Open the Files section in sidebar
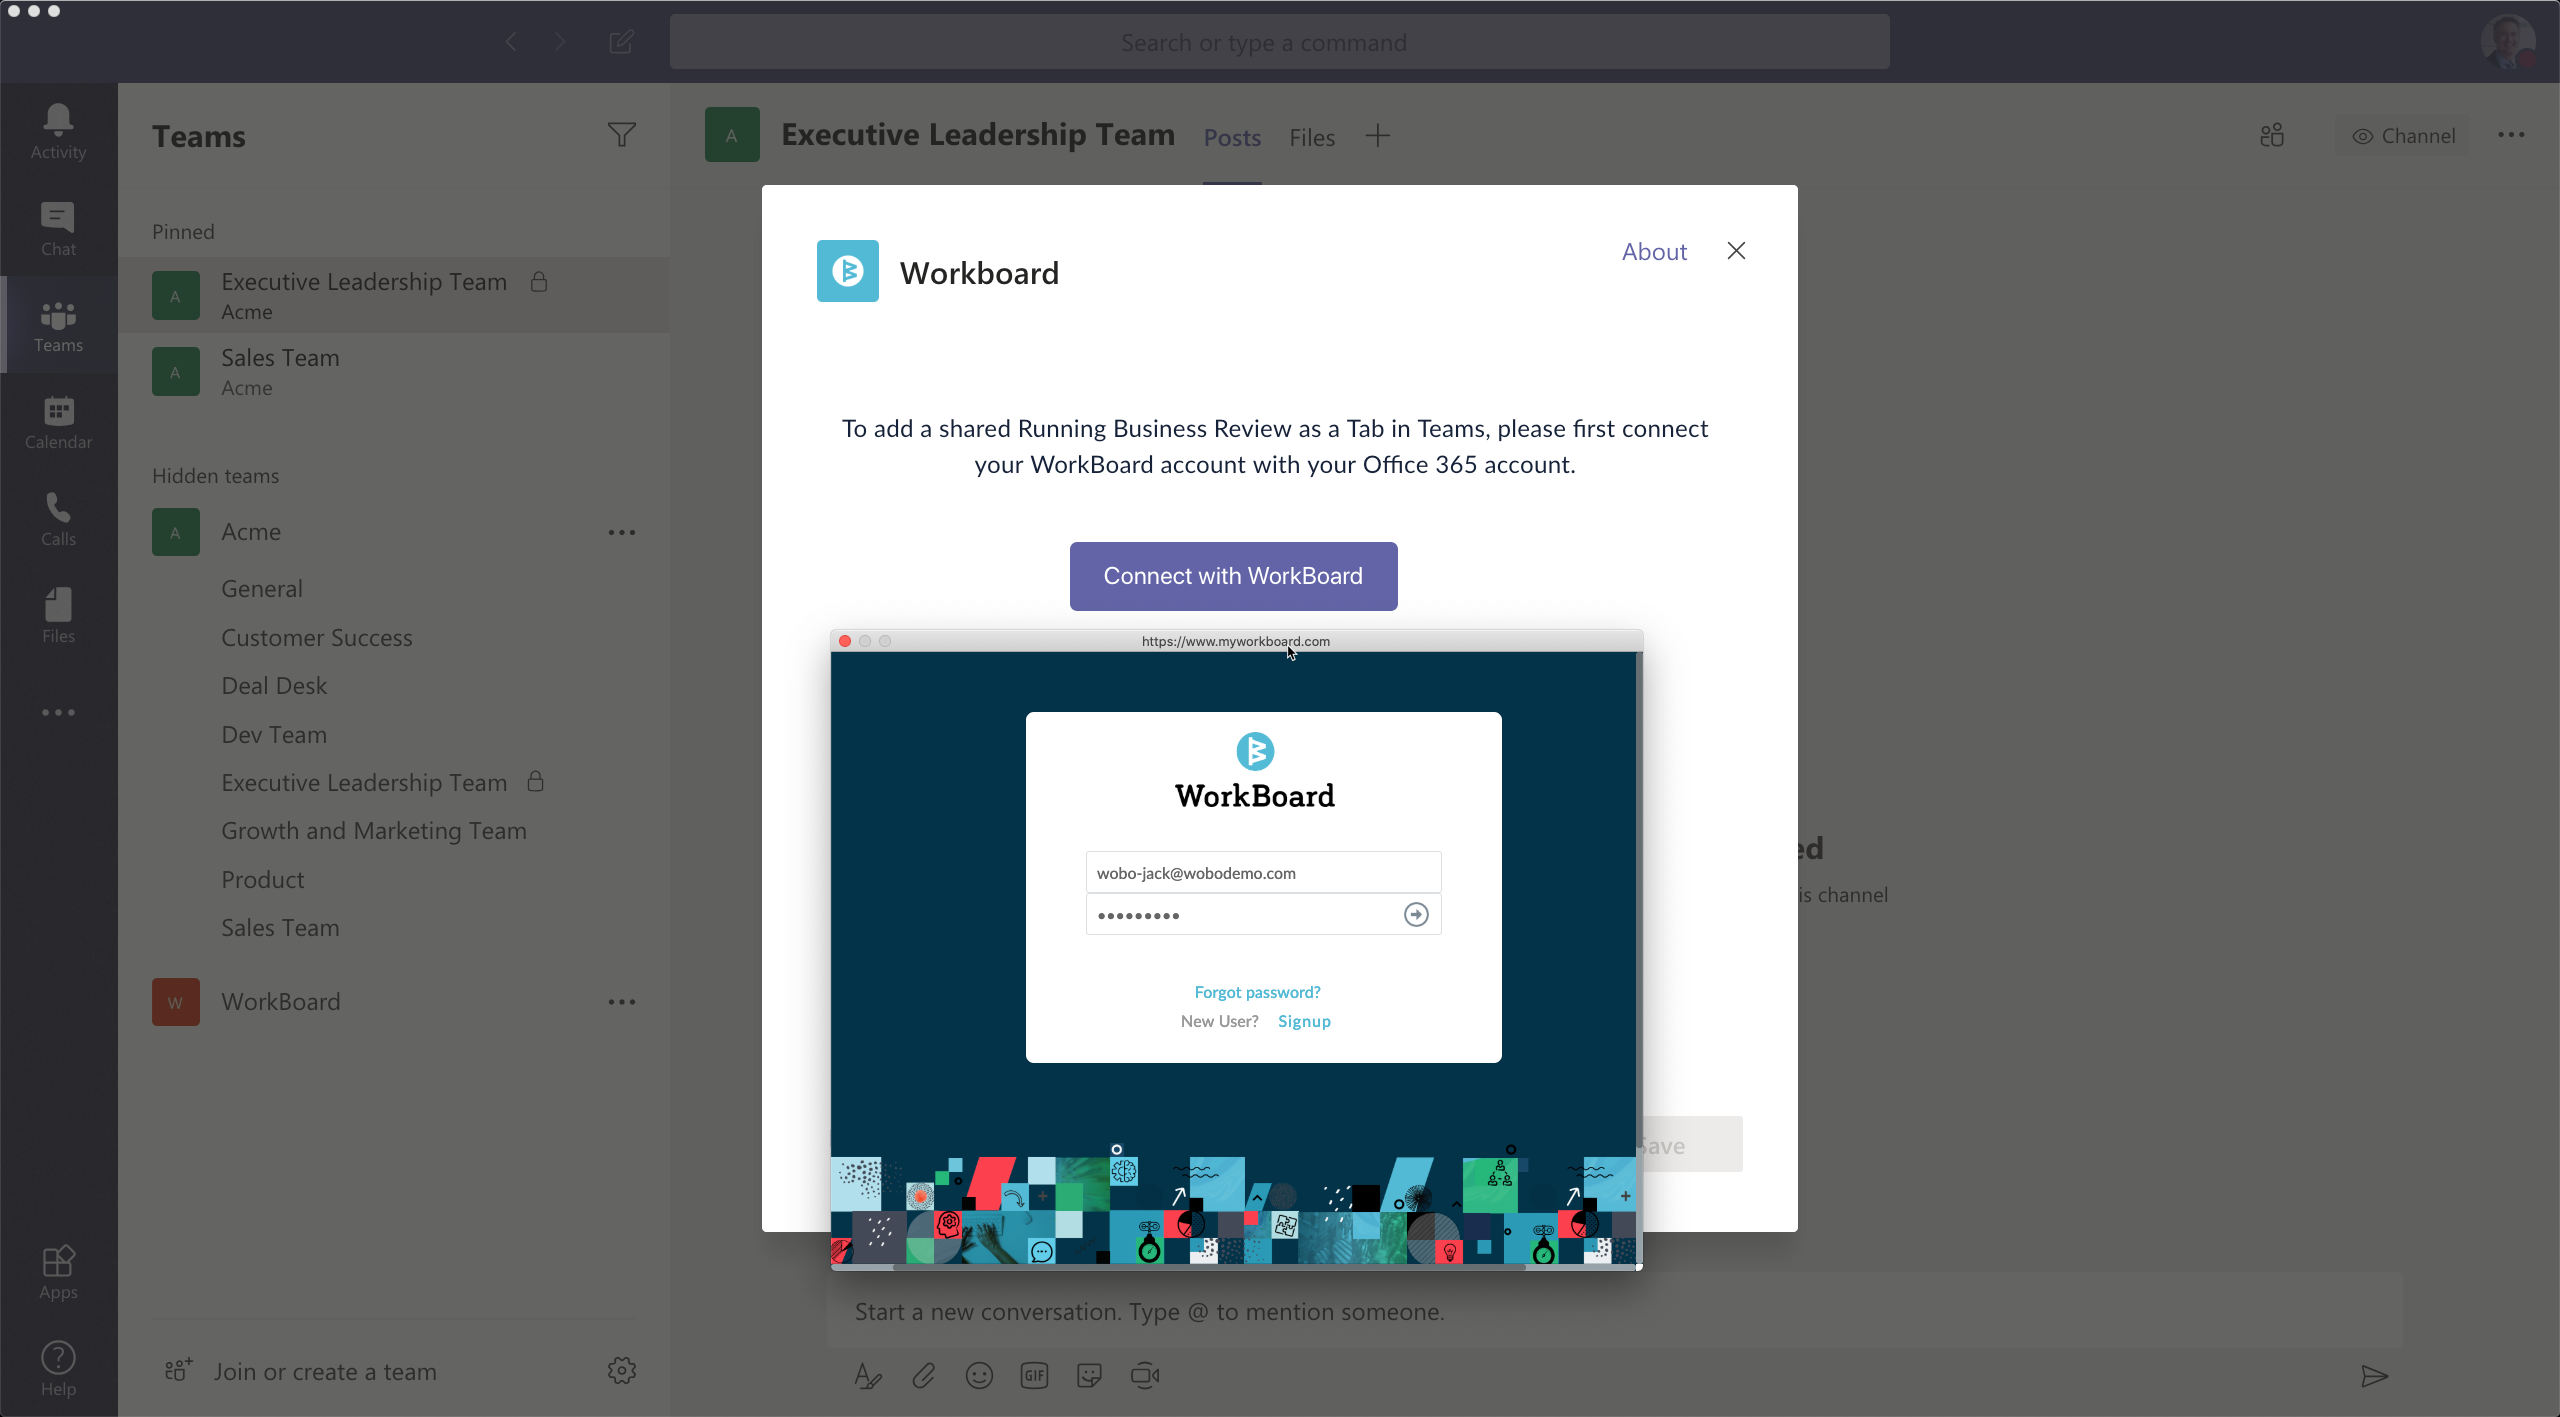Screen dimensions: 2560x1417 click(58, 616)
